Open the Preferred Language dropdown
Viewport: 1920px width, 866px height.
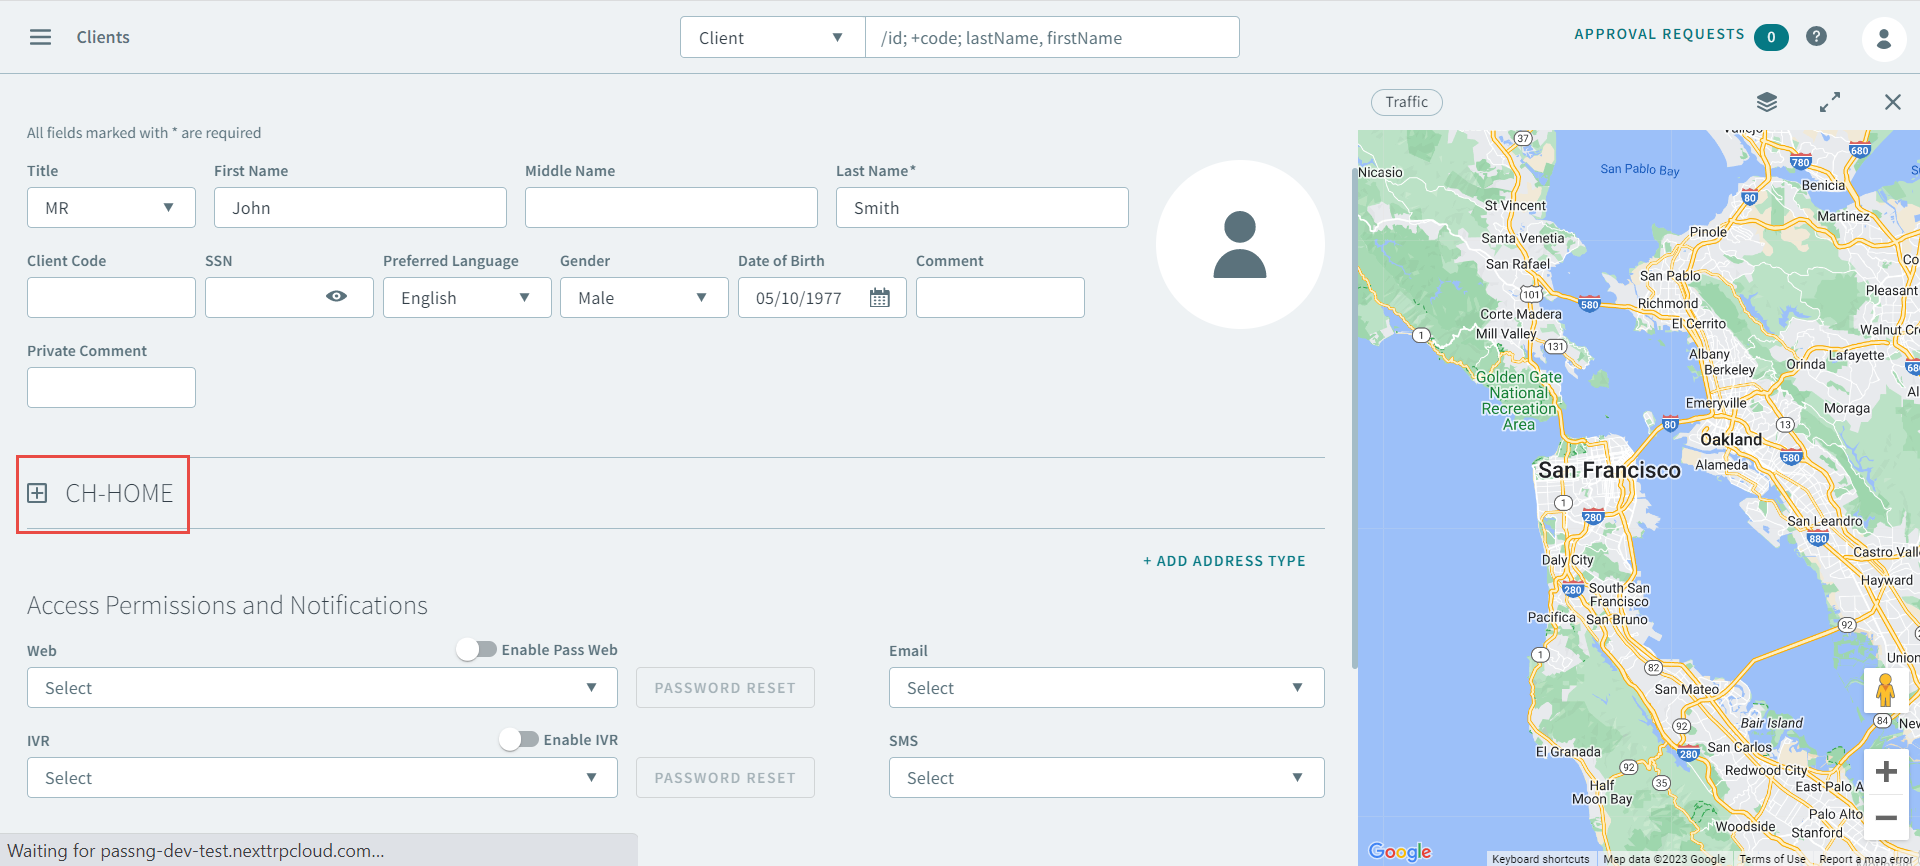click(466, 298)
